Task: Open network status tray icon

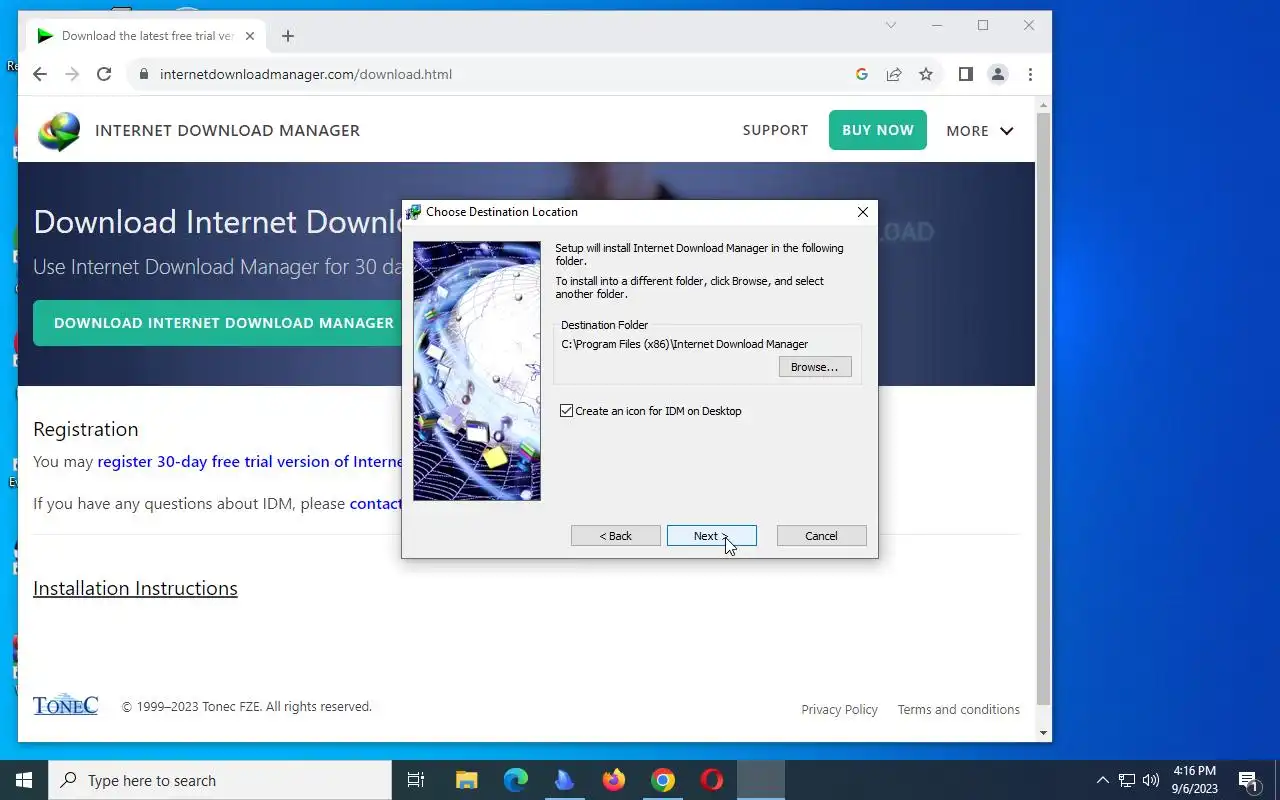Action: point(1127,780)
